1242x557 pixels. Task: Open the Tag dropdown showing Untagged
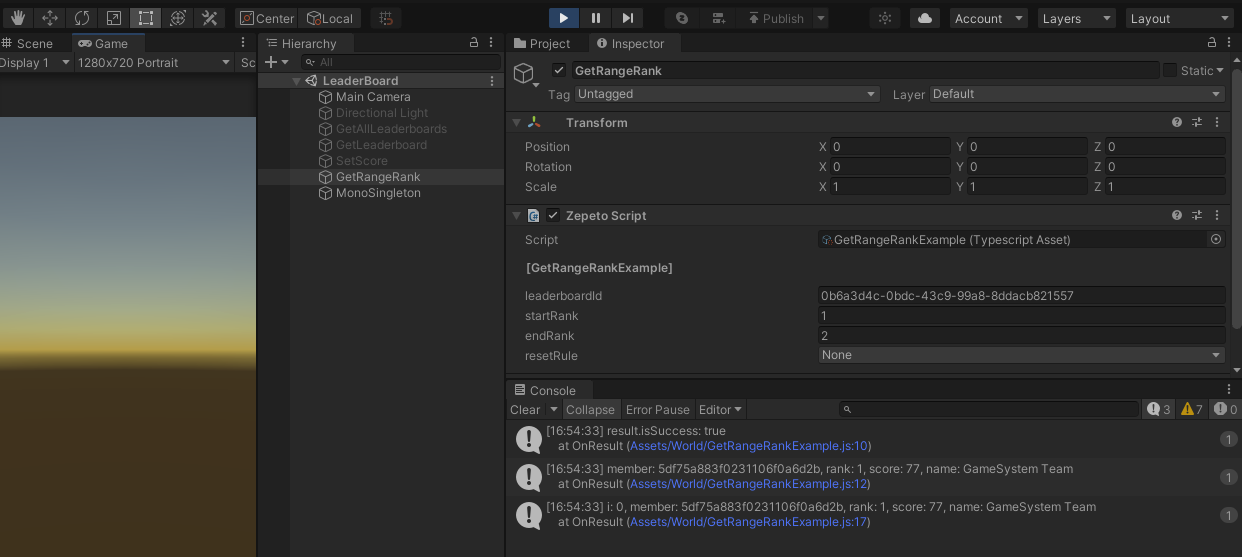(x=726, y=94)
